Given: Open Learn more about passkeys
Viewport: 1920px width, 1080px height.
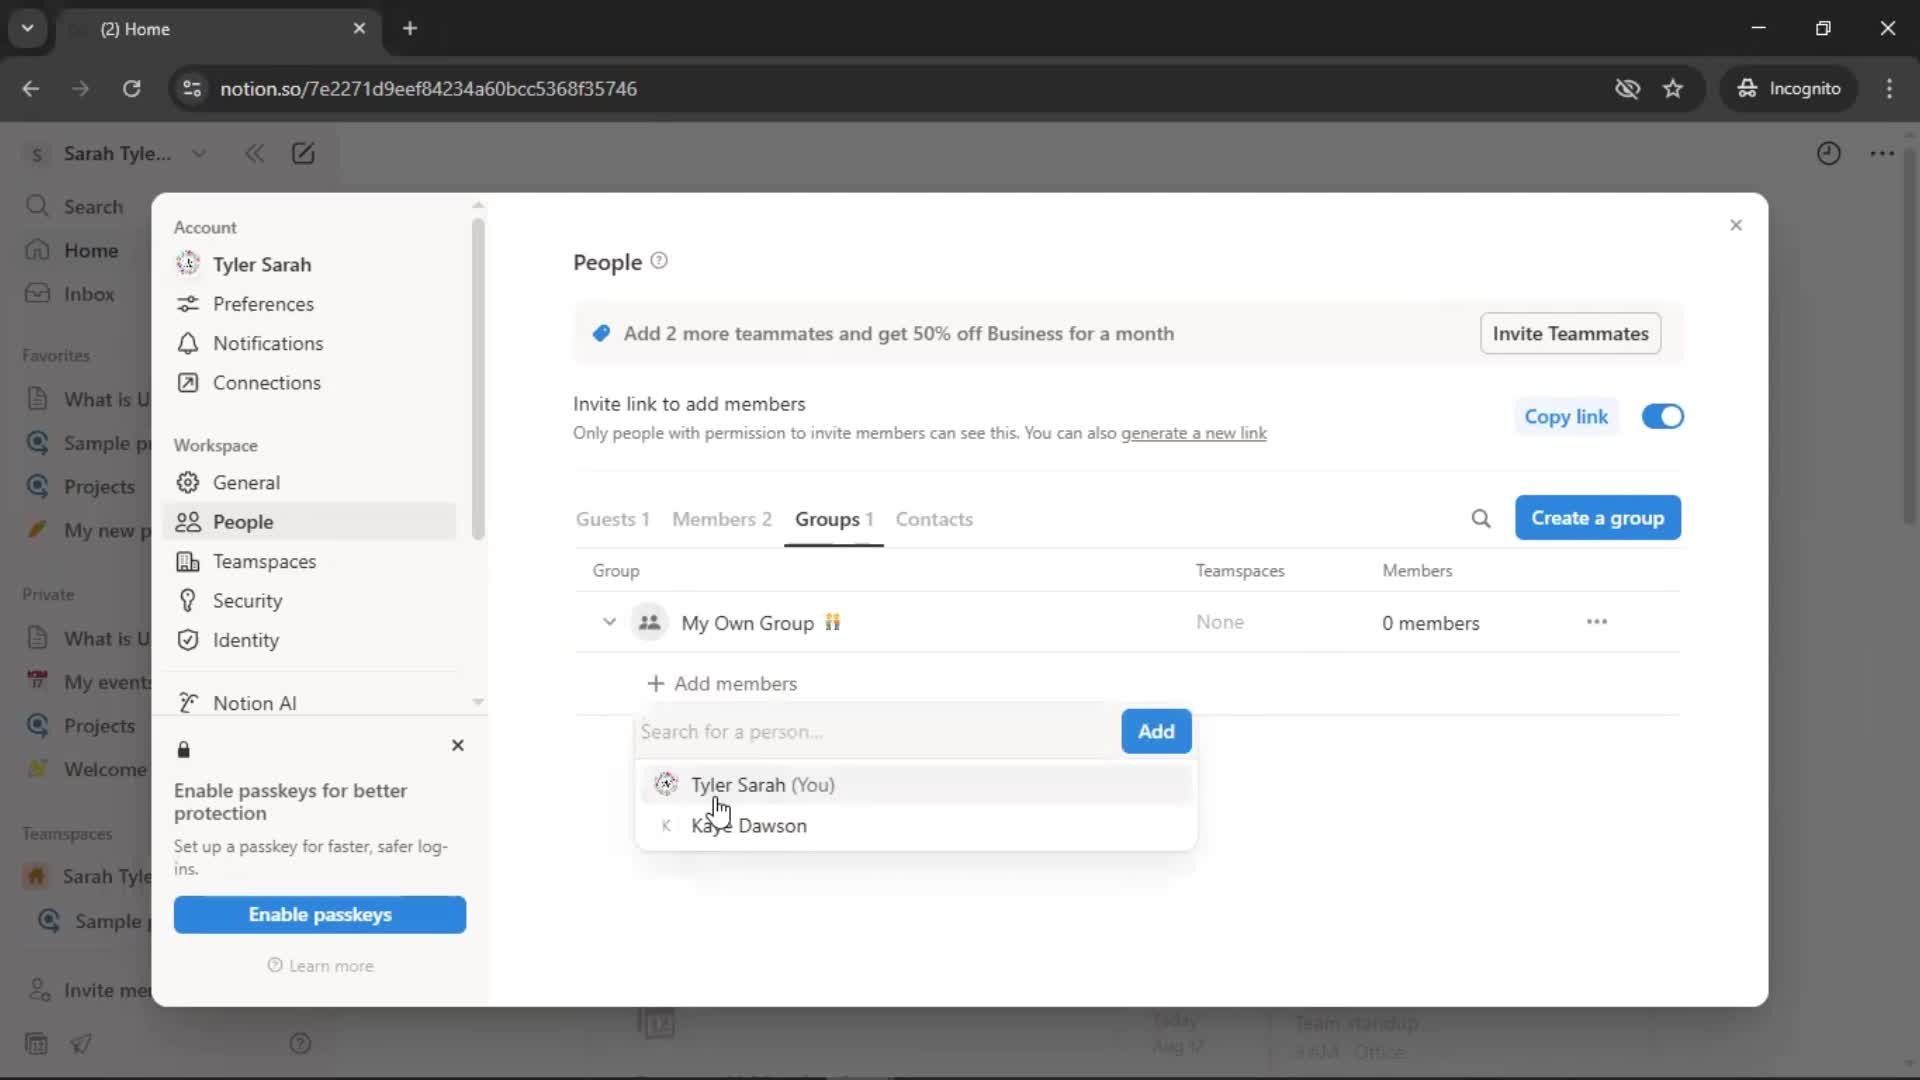Looking at the screenshot, I should [x=320, y=966].
